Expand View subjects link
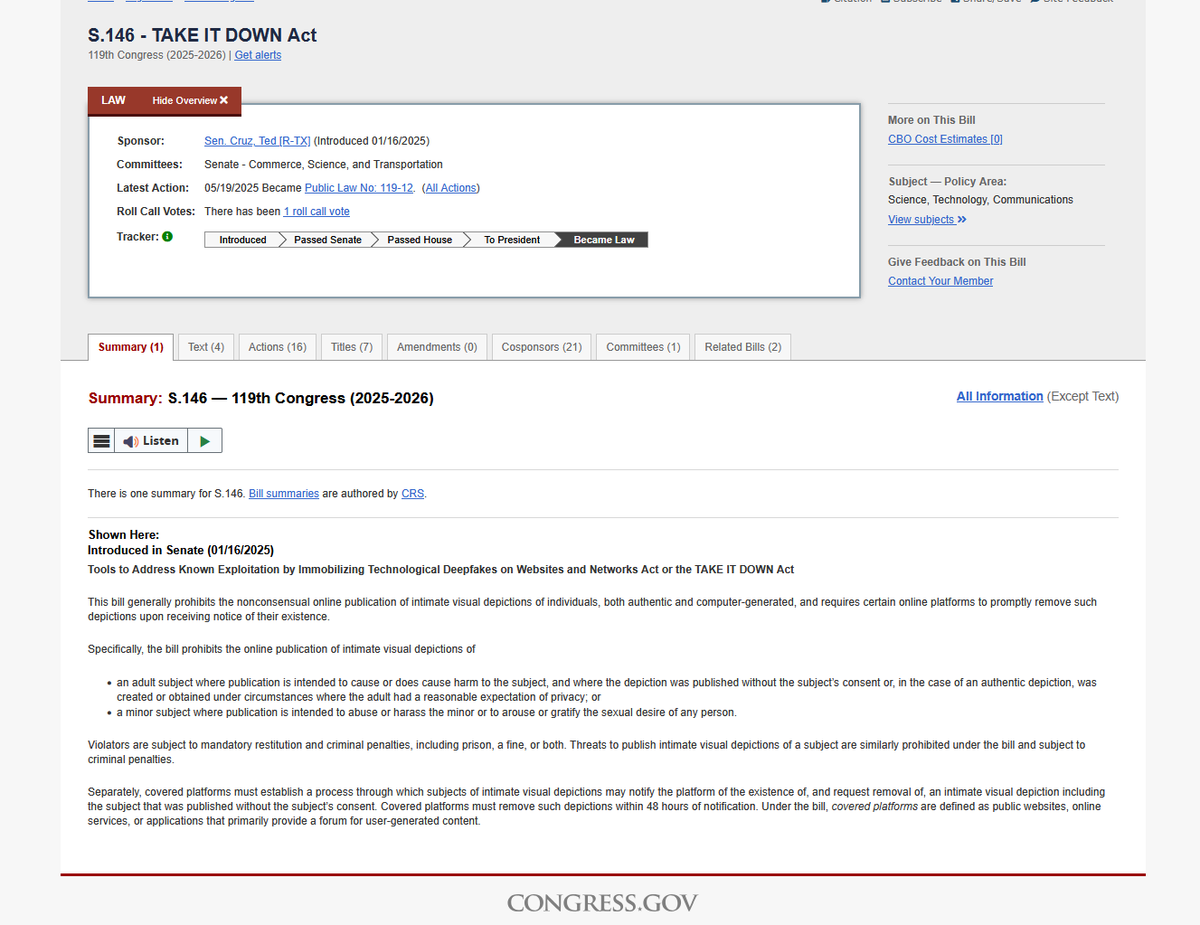 pos(927,220)
